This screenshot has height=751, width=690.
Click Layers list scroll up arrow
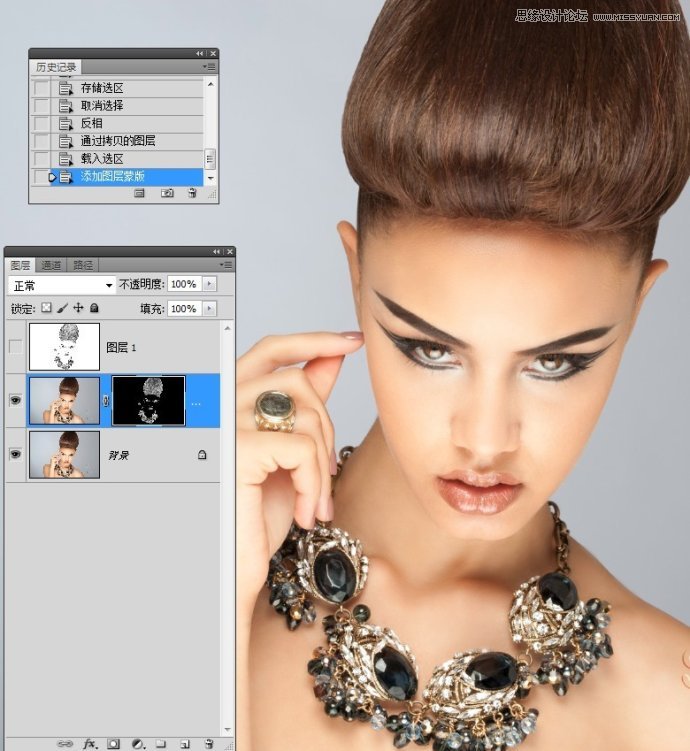click(227, 329)
